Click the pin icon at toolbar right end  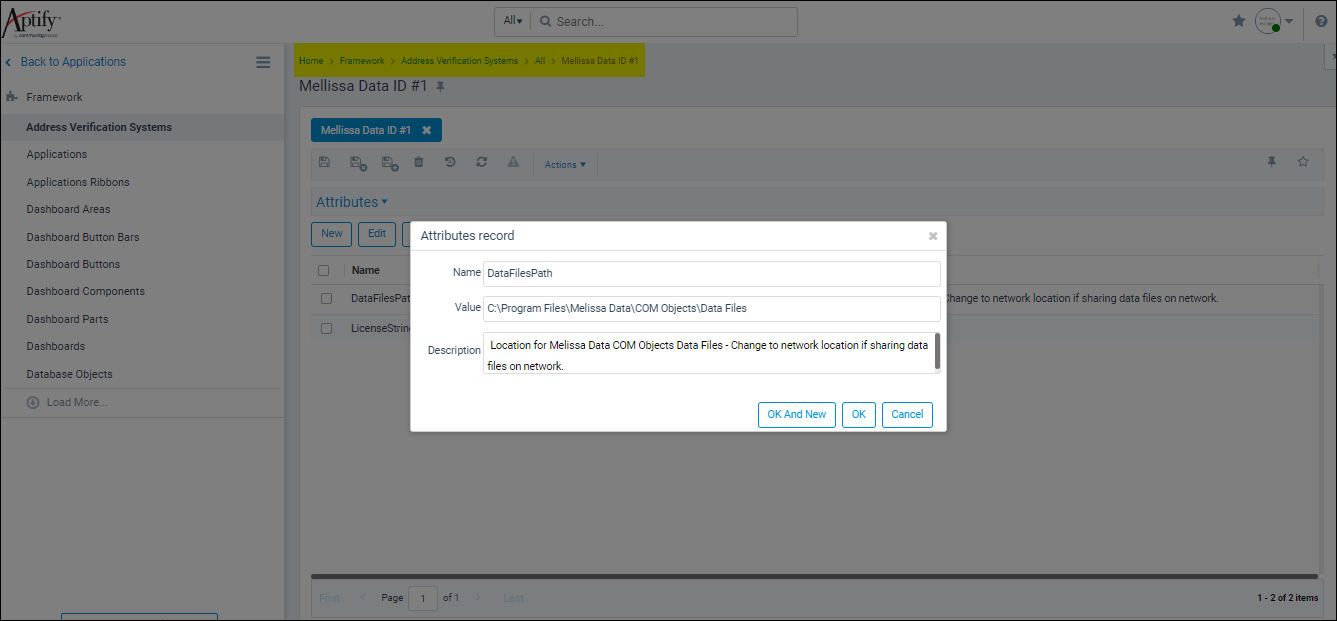click(x=1272, y=162)
